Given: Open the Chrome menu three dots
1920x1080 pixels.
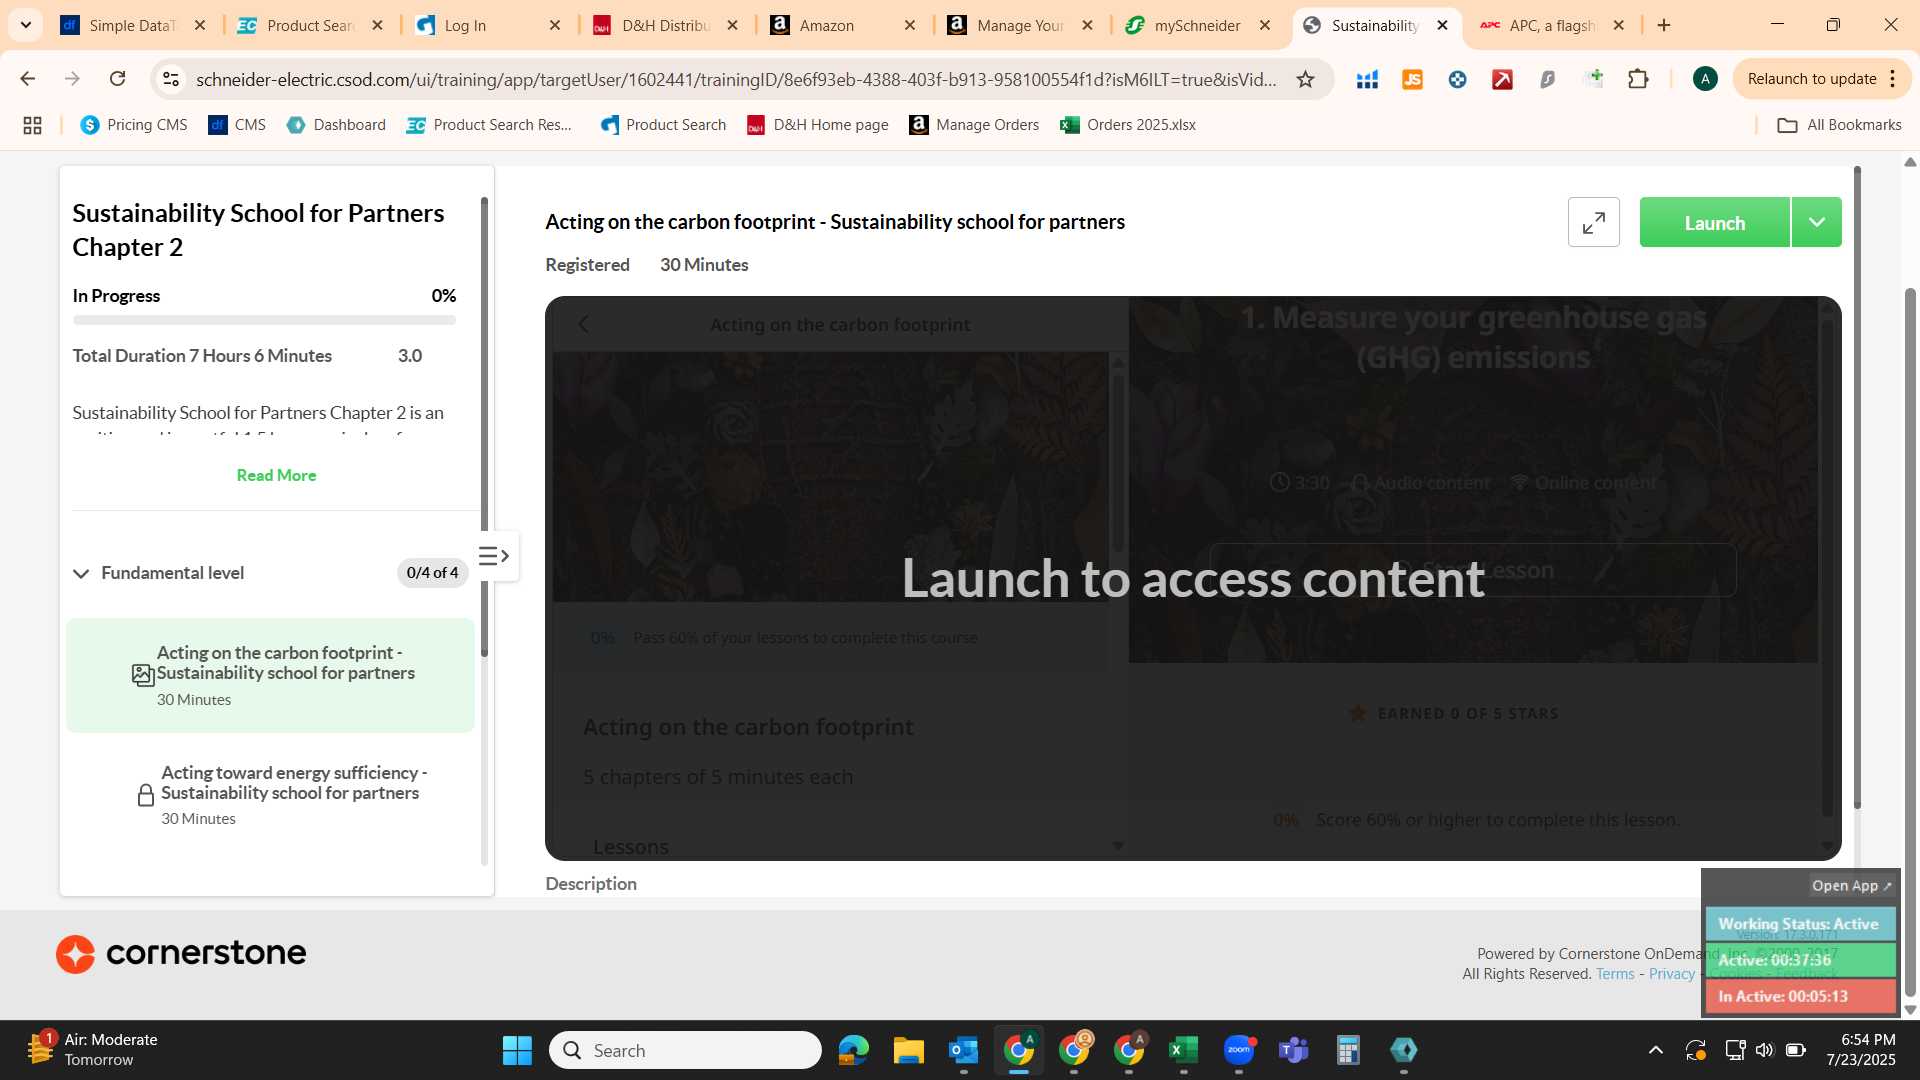Looking at the screenshot, I should [x=1893, y=79].
